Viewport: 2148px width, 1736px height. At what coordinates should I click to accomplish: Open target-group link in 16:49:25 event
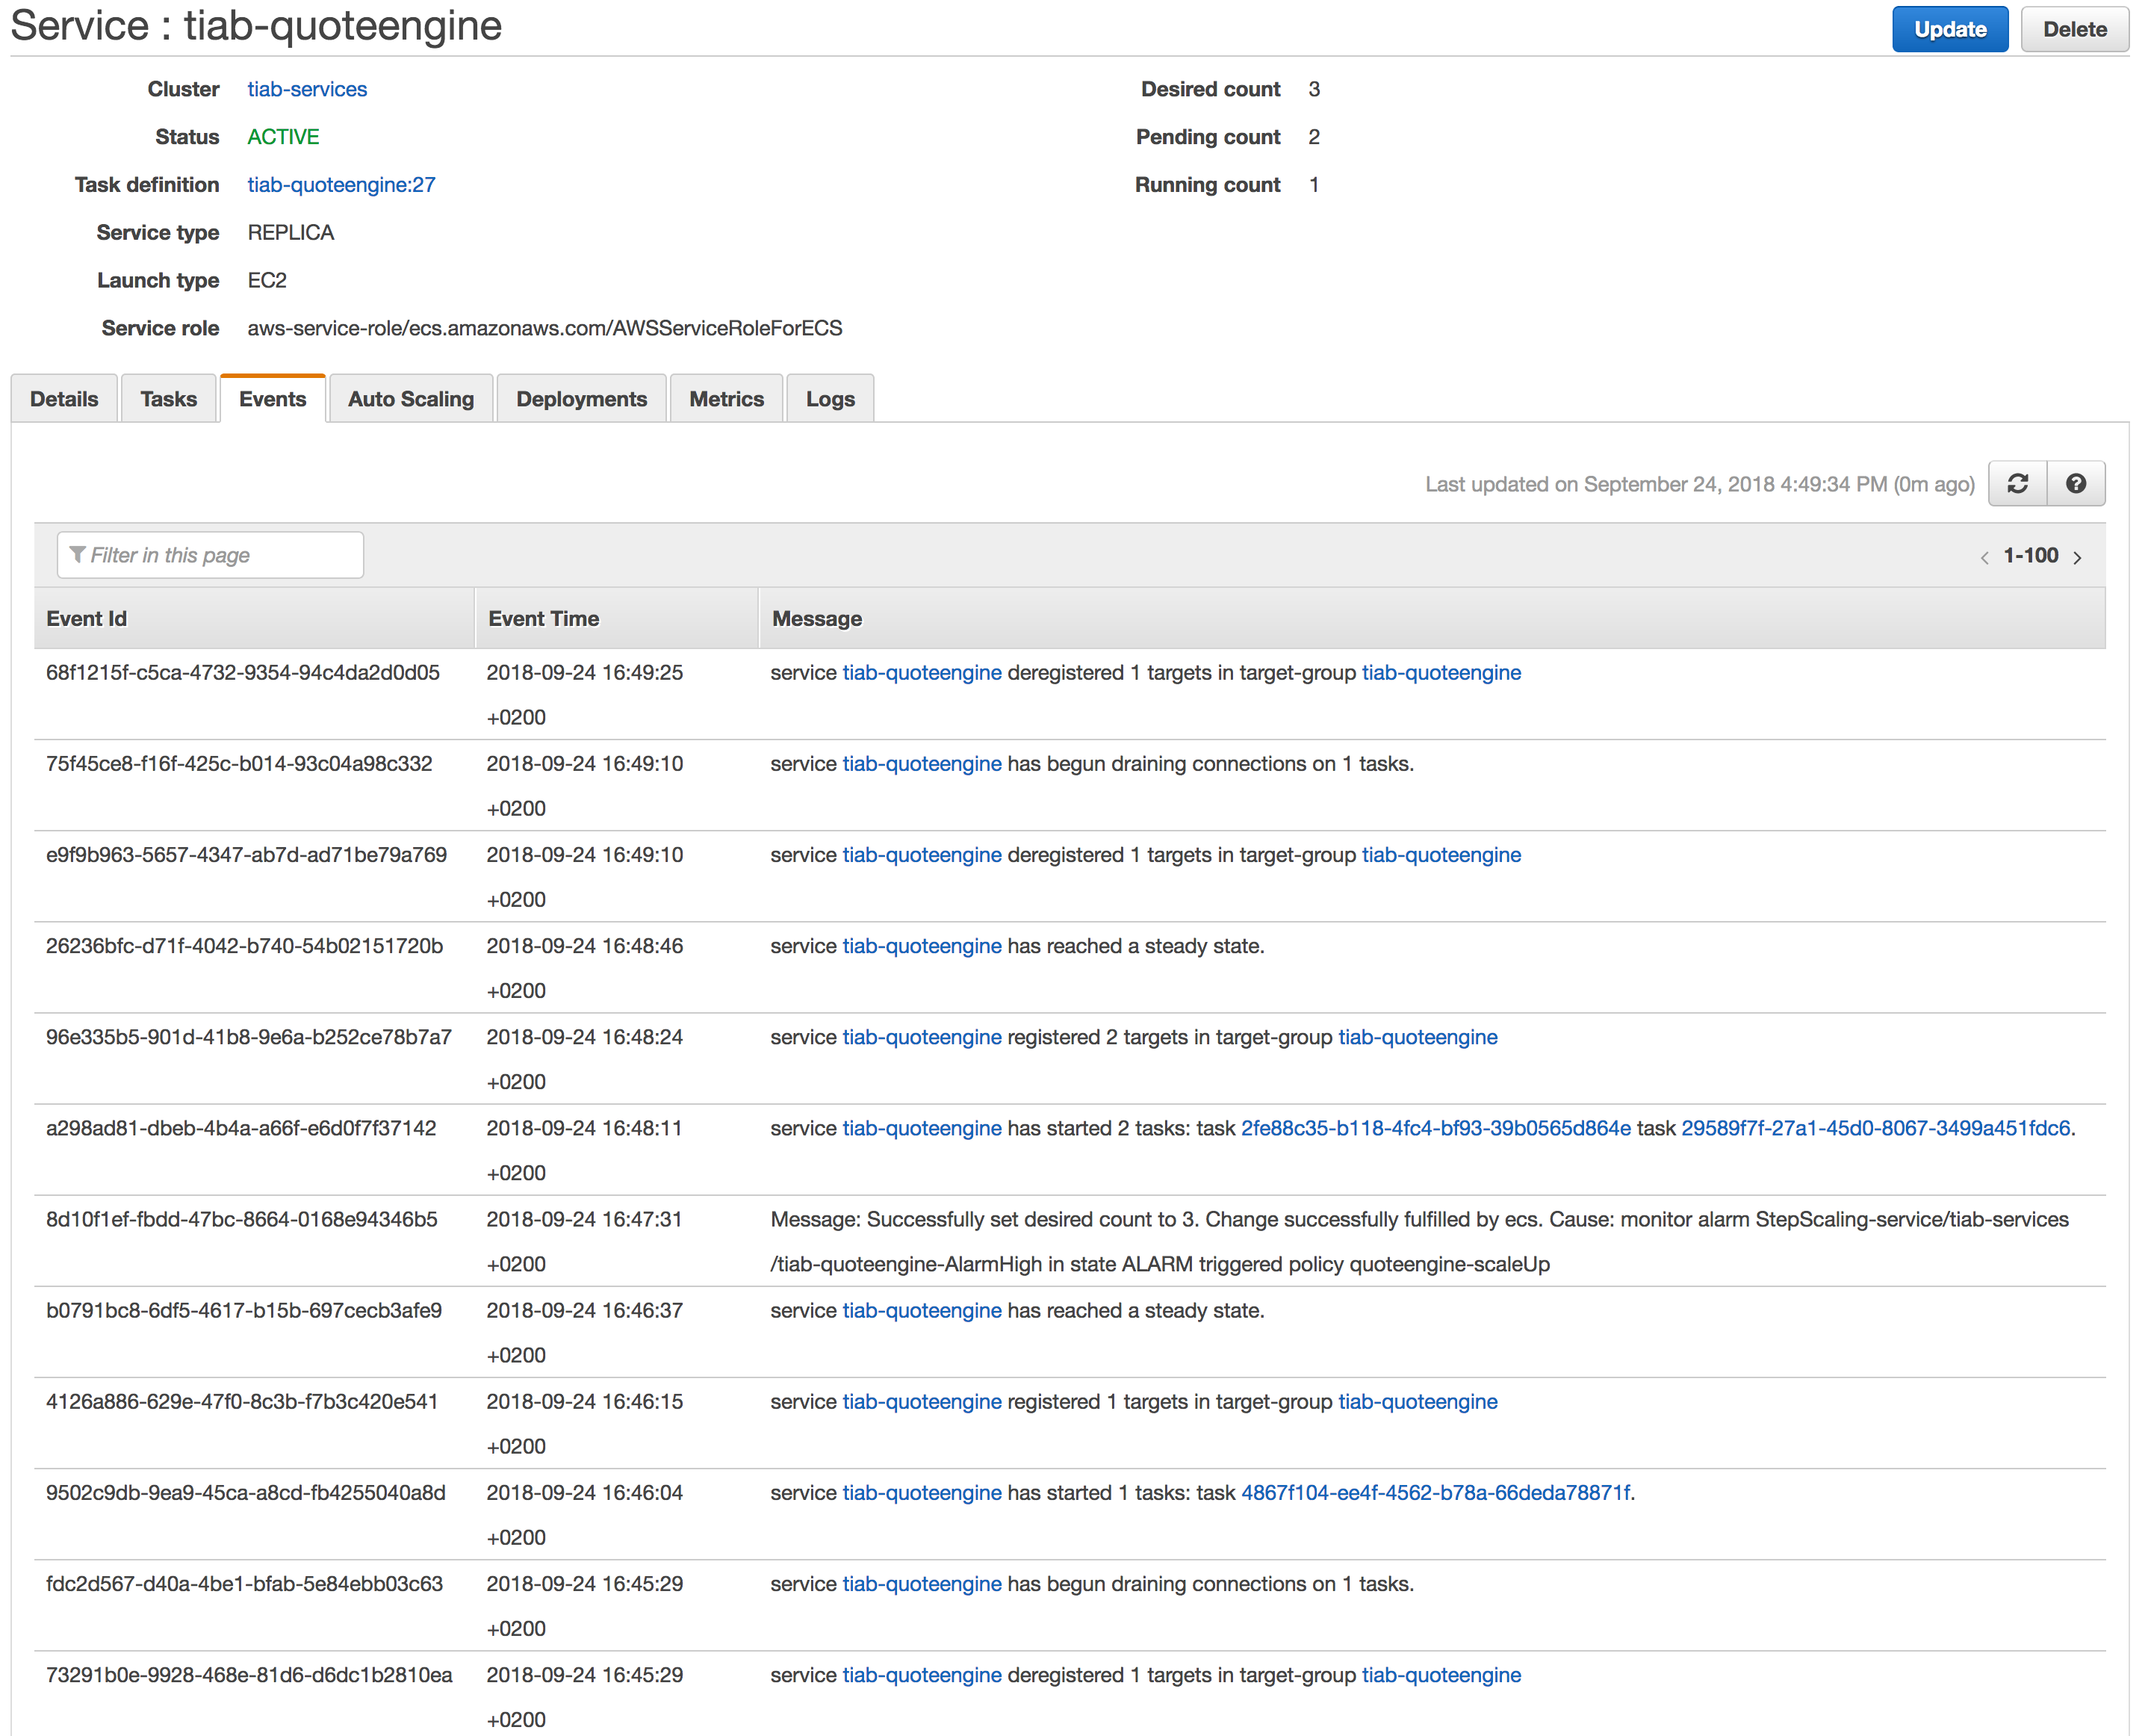[x=1441, y=673]
